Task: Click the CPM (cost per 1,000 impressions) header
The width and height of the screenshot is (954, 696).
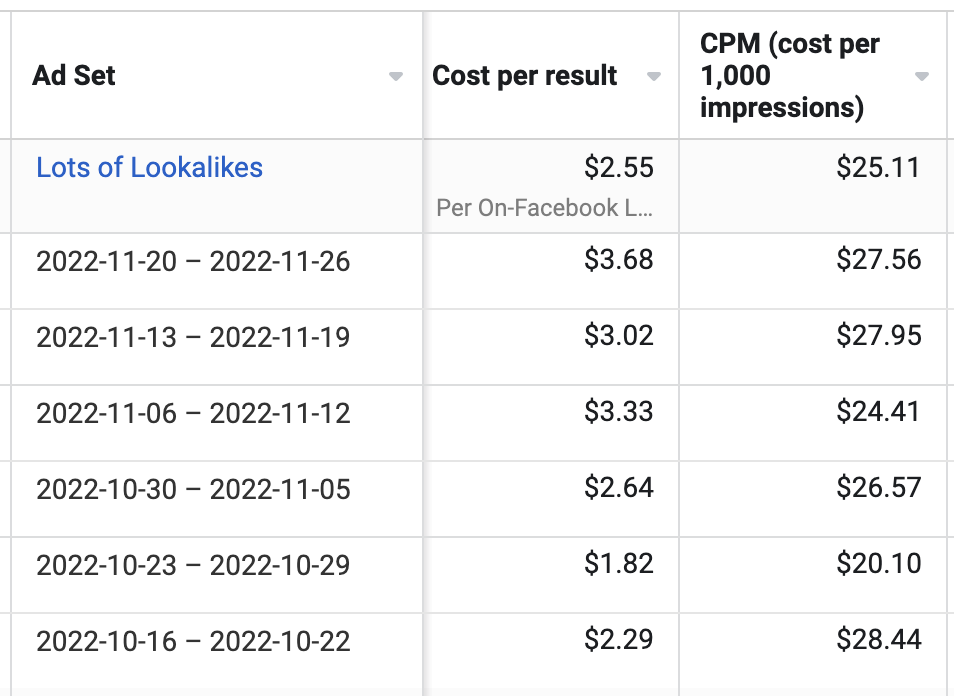Action: tap(790, 75)
